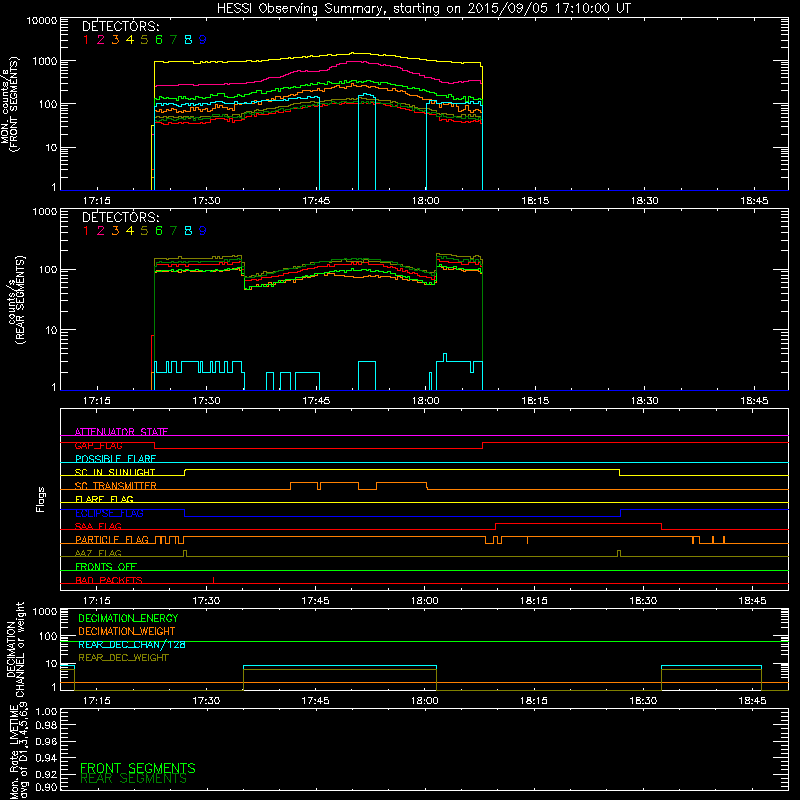Select detector 9 in front segments legend
This screenshot has height=800, width=800.
pos(203,40)
